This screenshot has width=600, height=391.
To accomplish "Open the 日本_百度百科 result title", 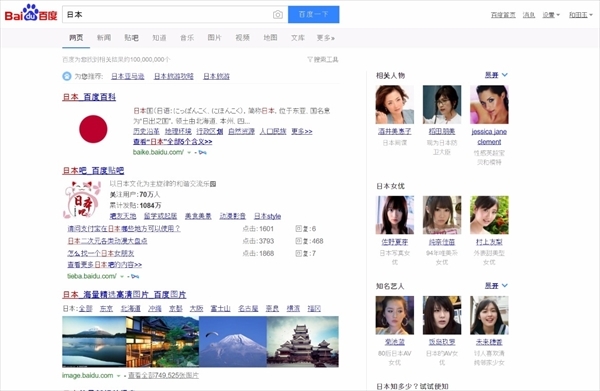I will [x=89, y=97].
